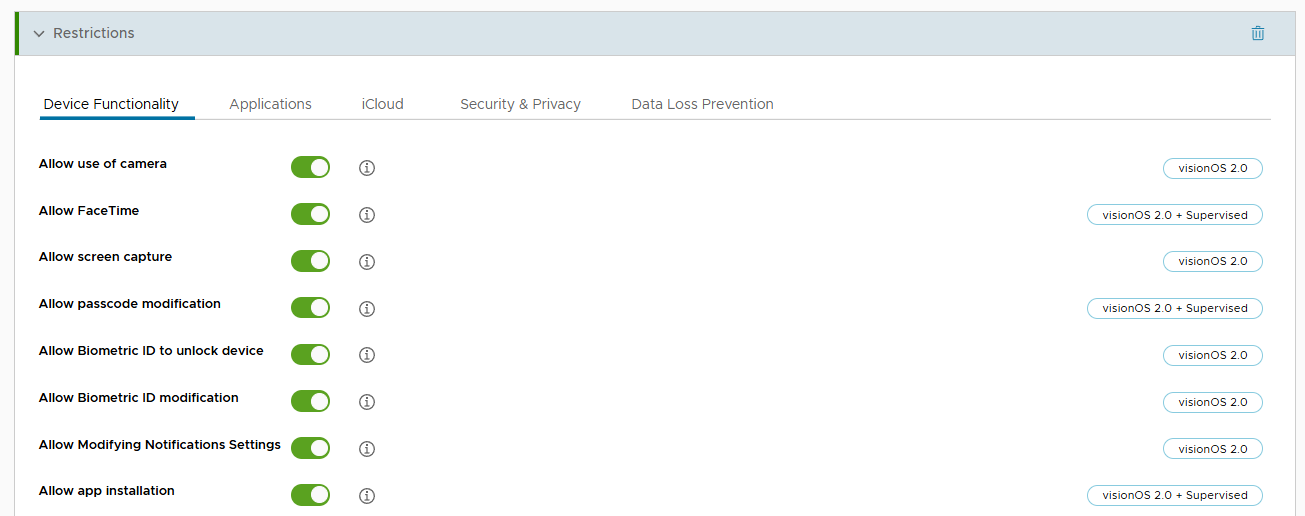Toggle Allow passcode modification switch
Image resolution: width=1305 pixels, height=516 pixels.
pos(310,307)
